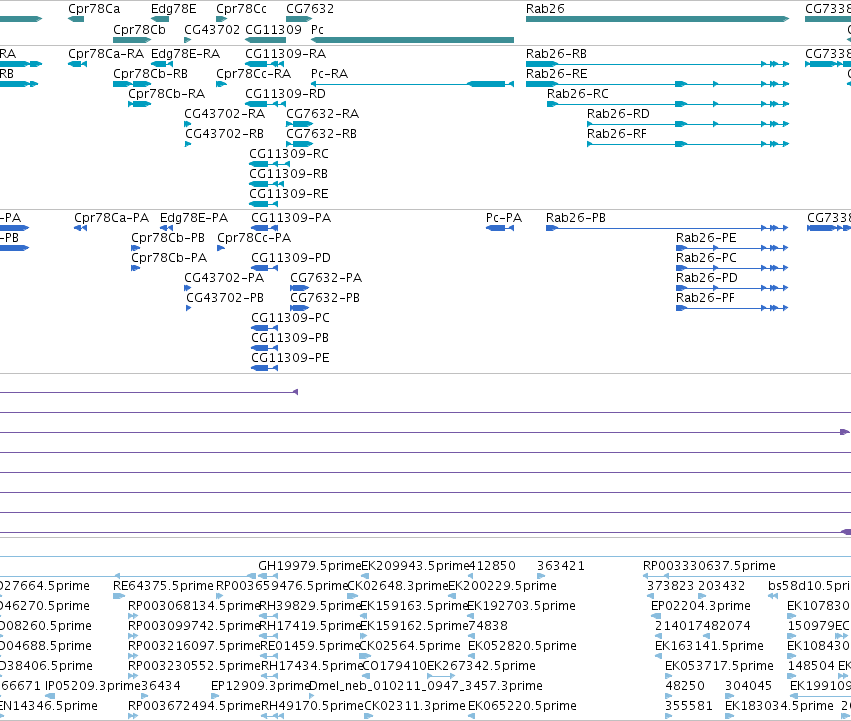Click protein label Rab26-PF
The height and width of the screenshot is (721, 851).
[705, 298]
